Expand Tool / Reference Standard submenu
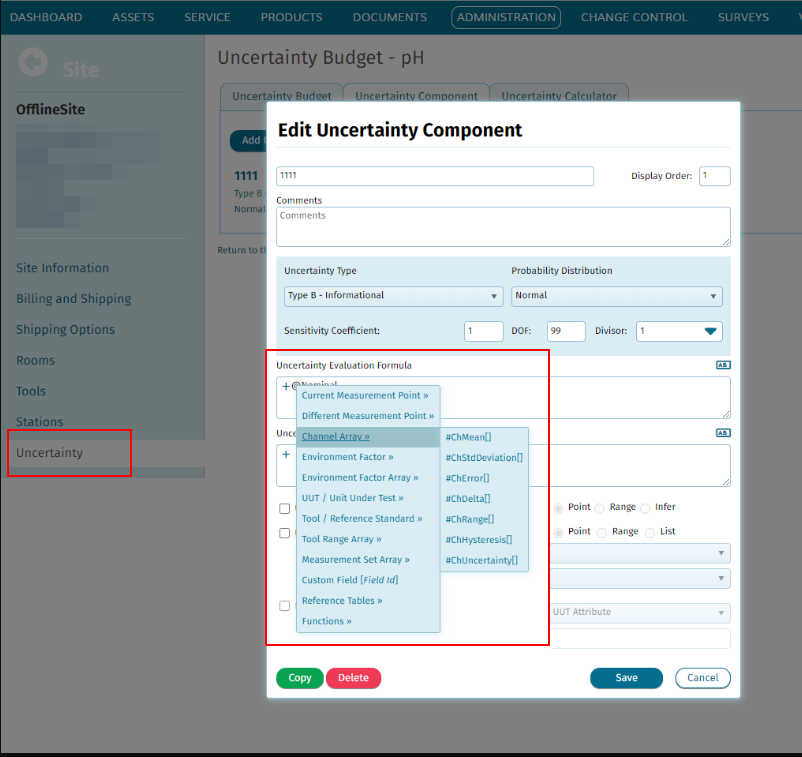802x757 pixels. pos(368,518)
